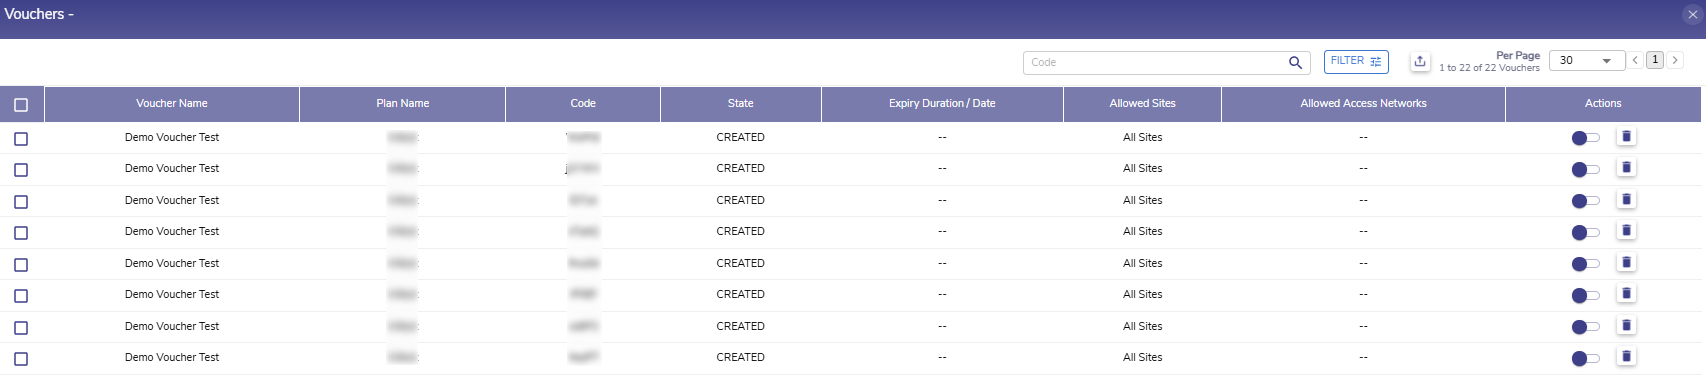
Task: Click the State column header
Action: tap(741, 104)
